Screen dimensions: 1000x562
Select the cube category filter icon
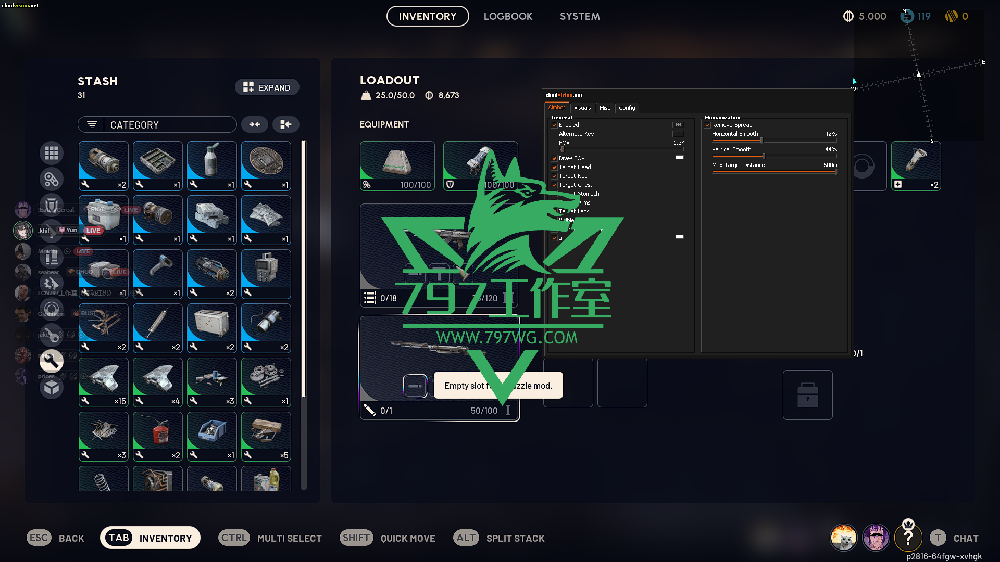(51, 386)
